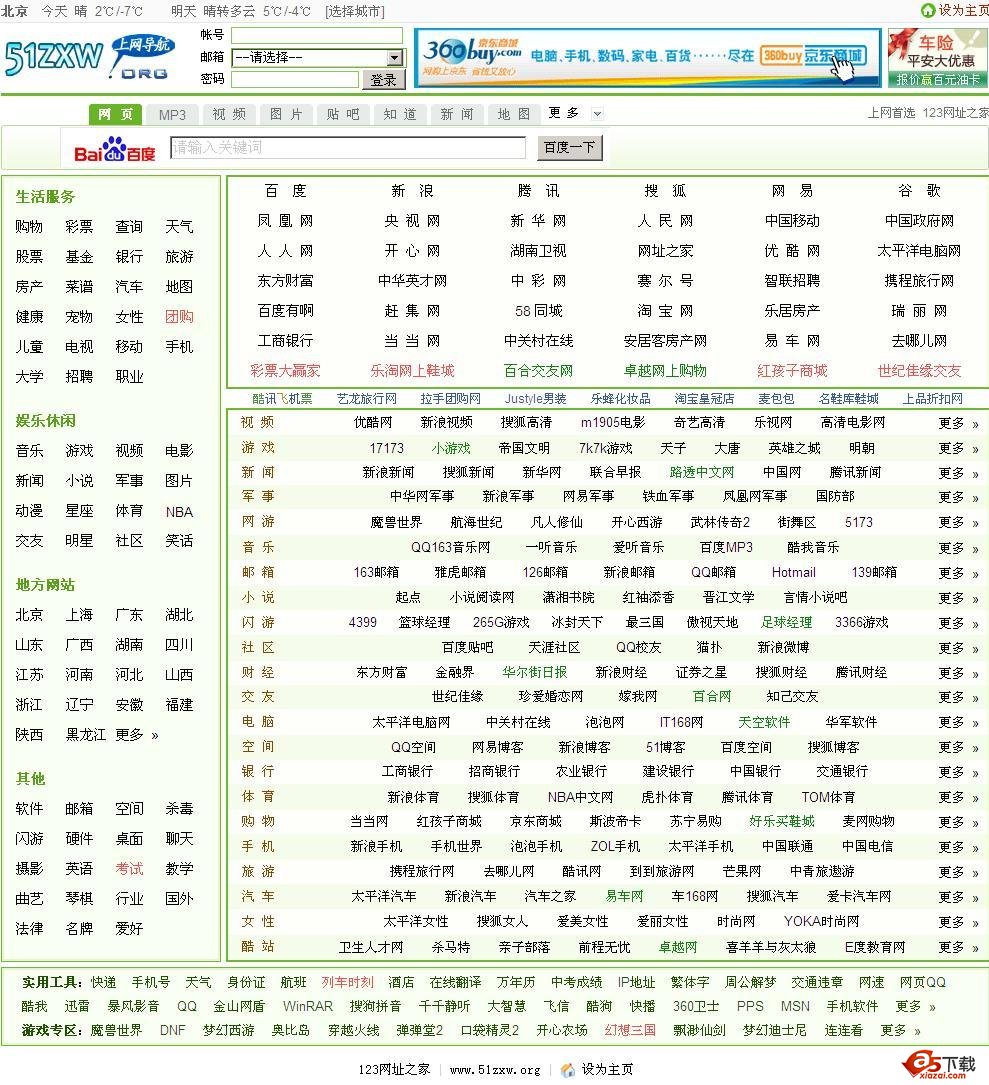The image size is (989, 1085).
Task: Click 购物 under 生活服务
Action: point(29,227)
